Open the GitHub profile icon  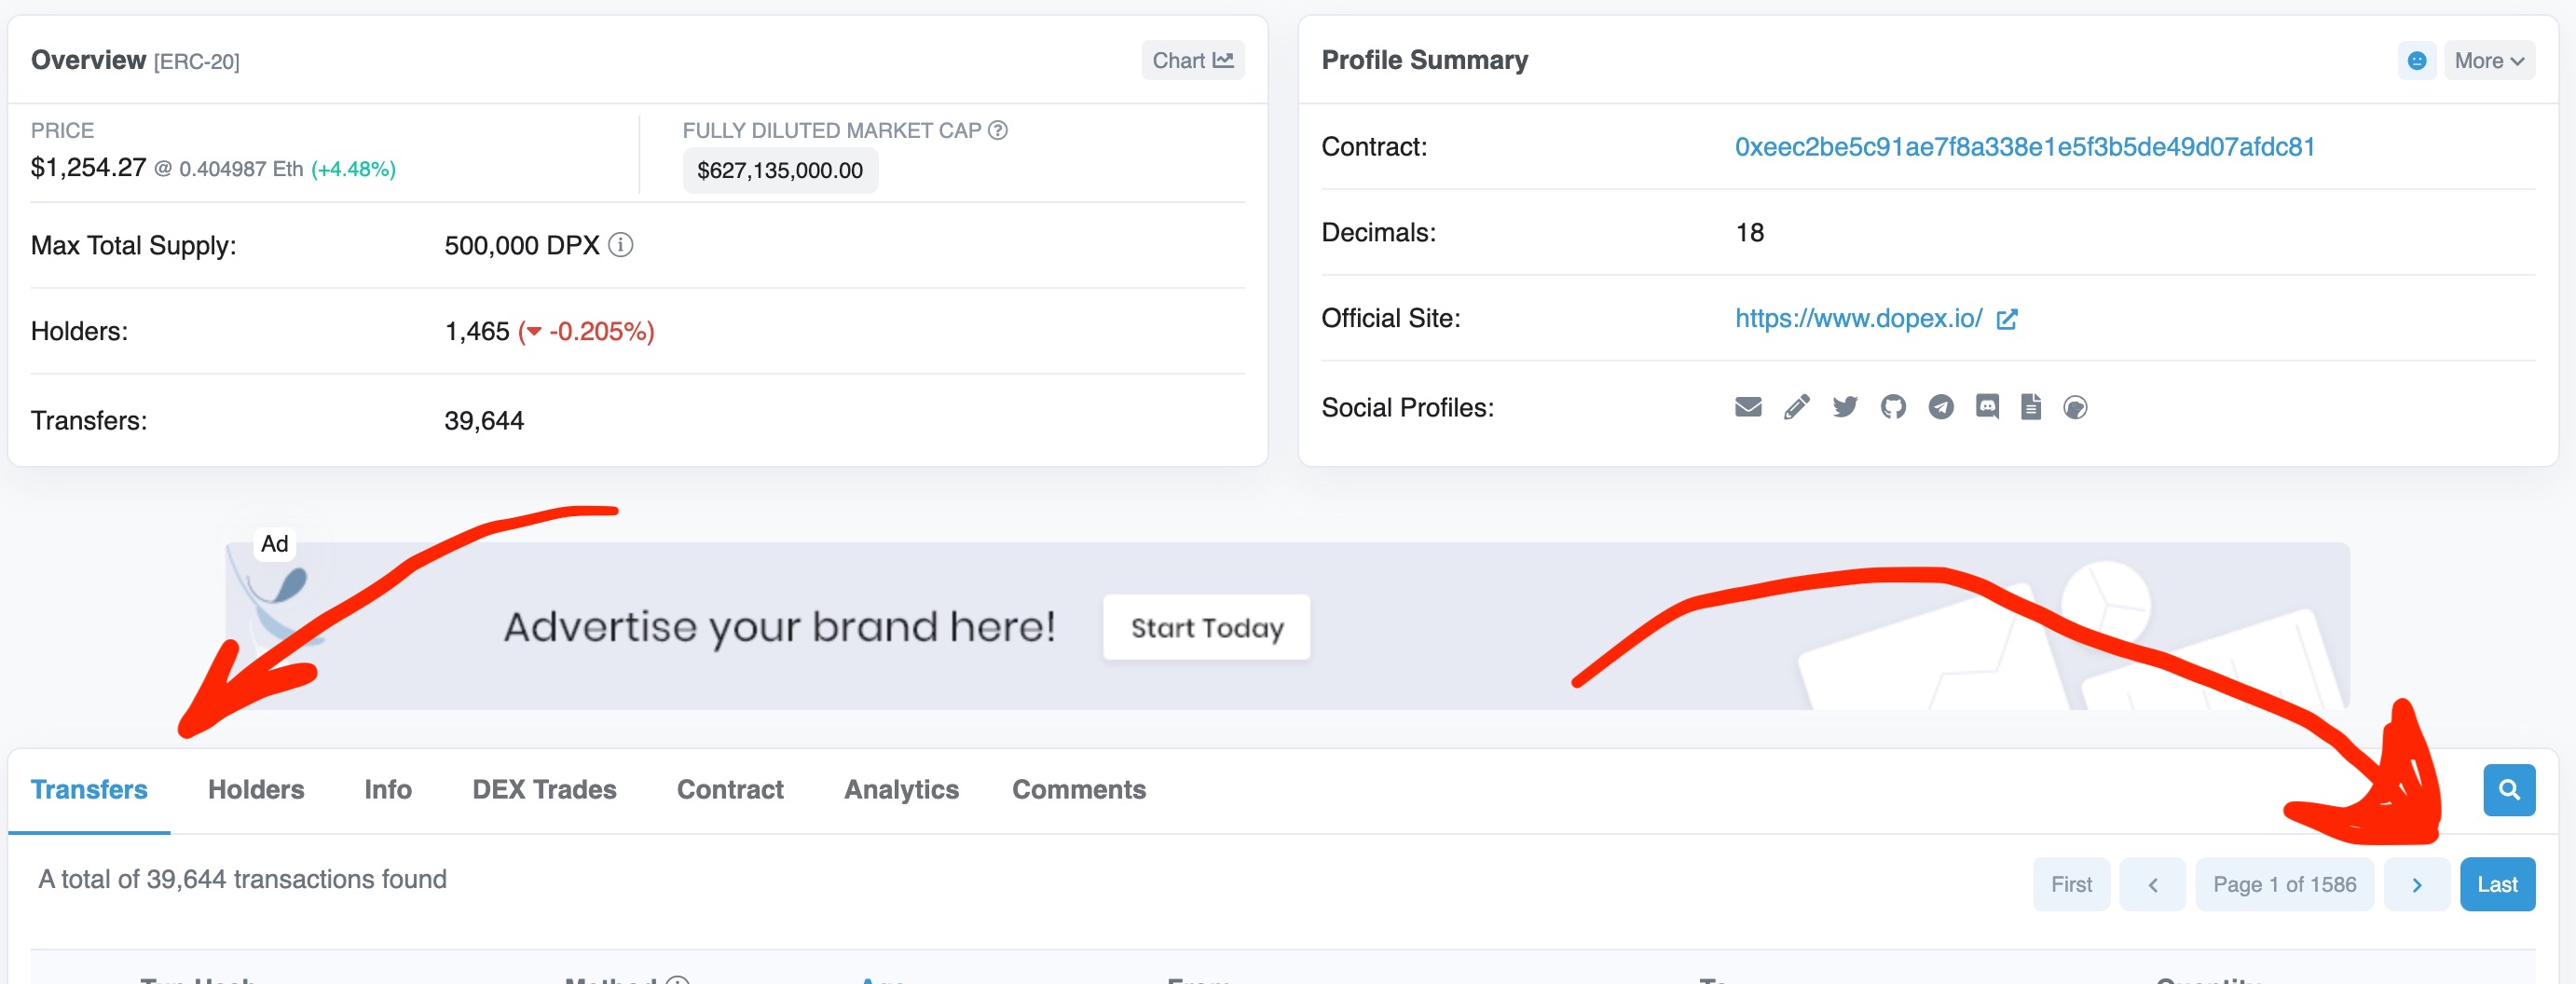point(1892,407)
